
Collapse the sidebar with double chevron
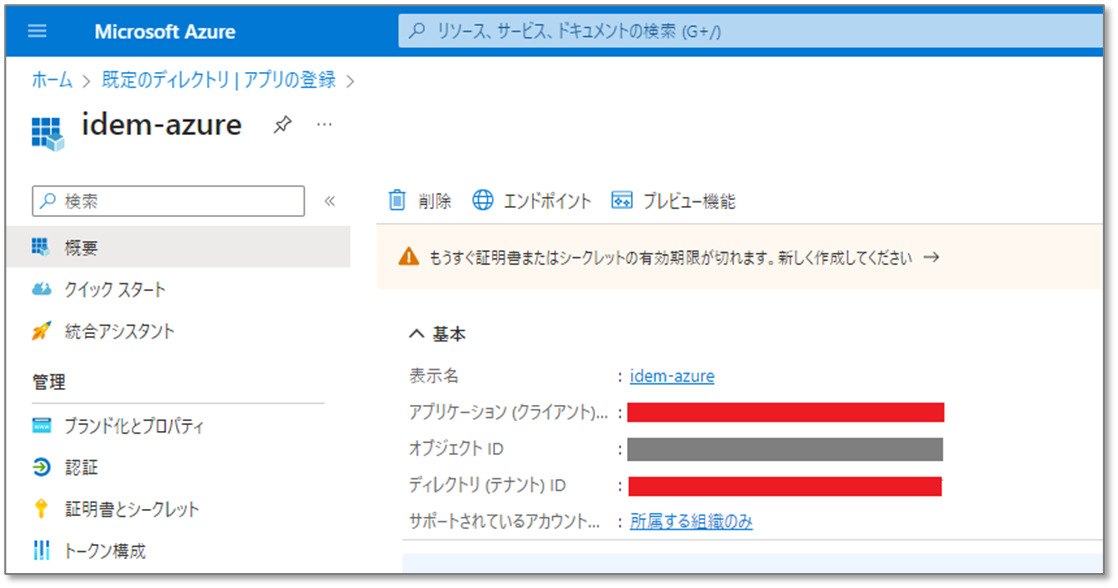point(329,201)
